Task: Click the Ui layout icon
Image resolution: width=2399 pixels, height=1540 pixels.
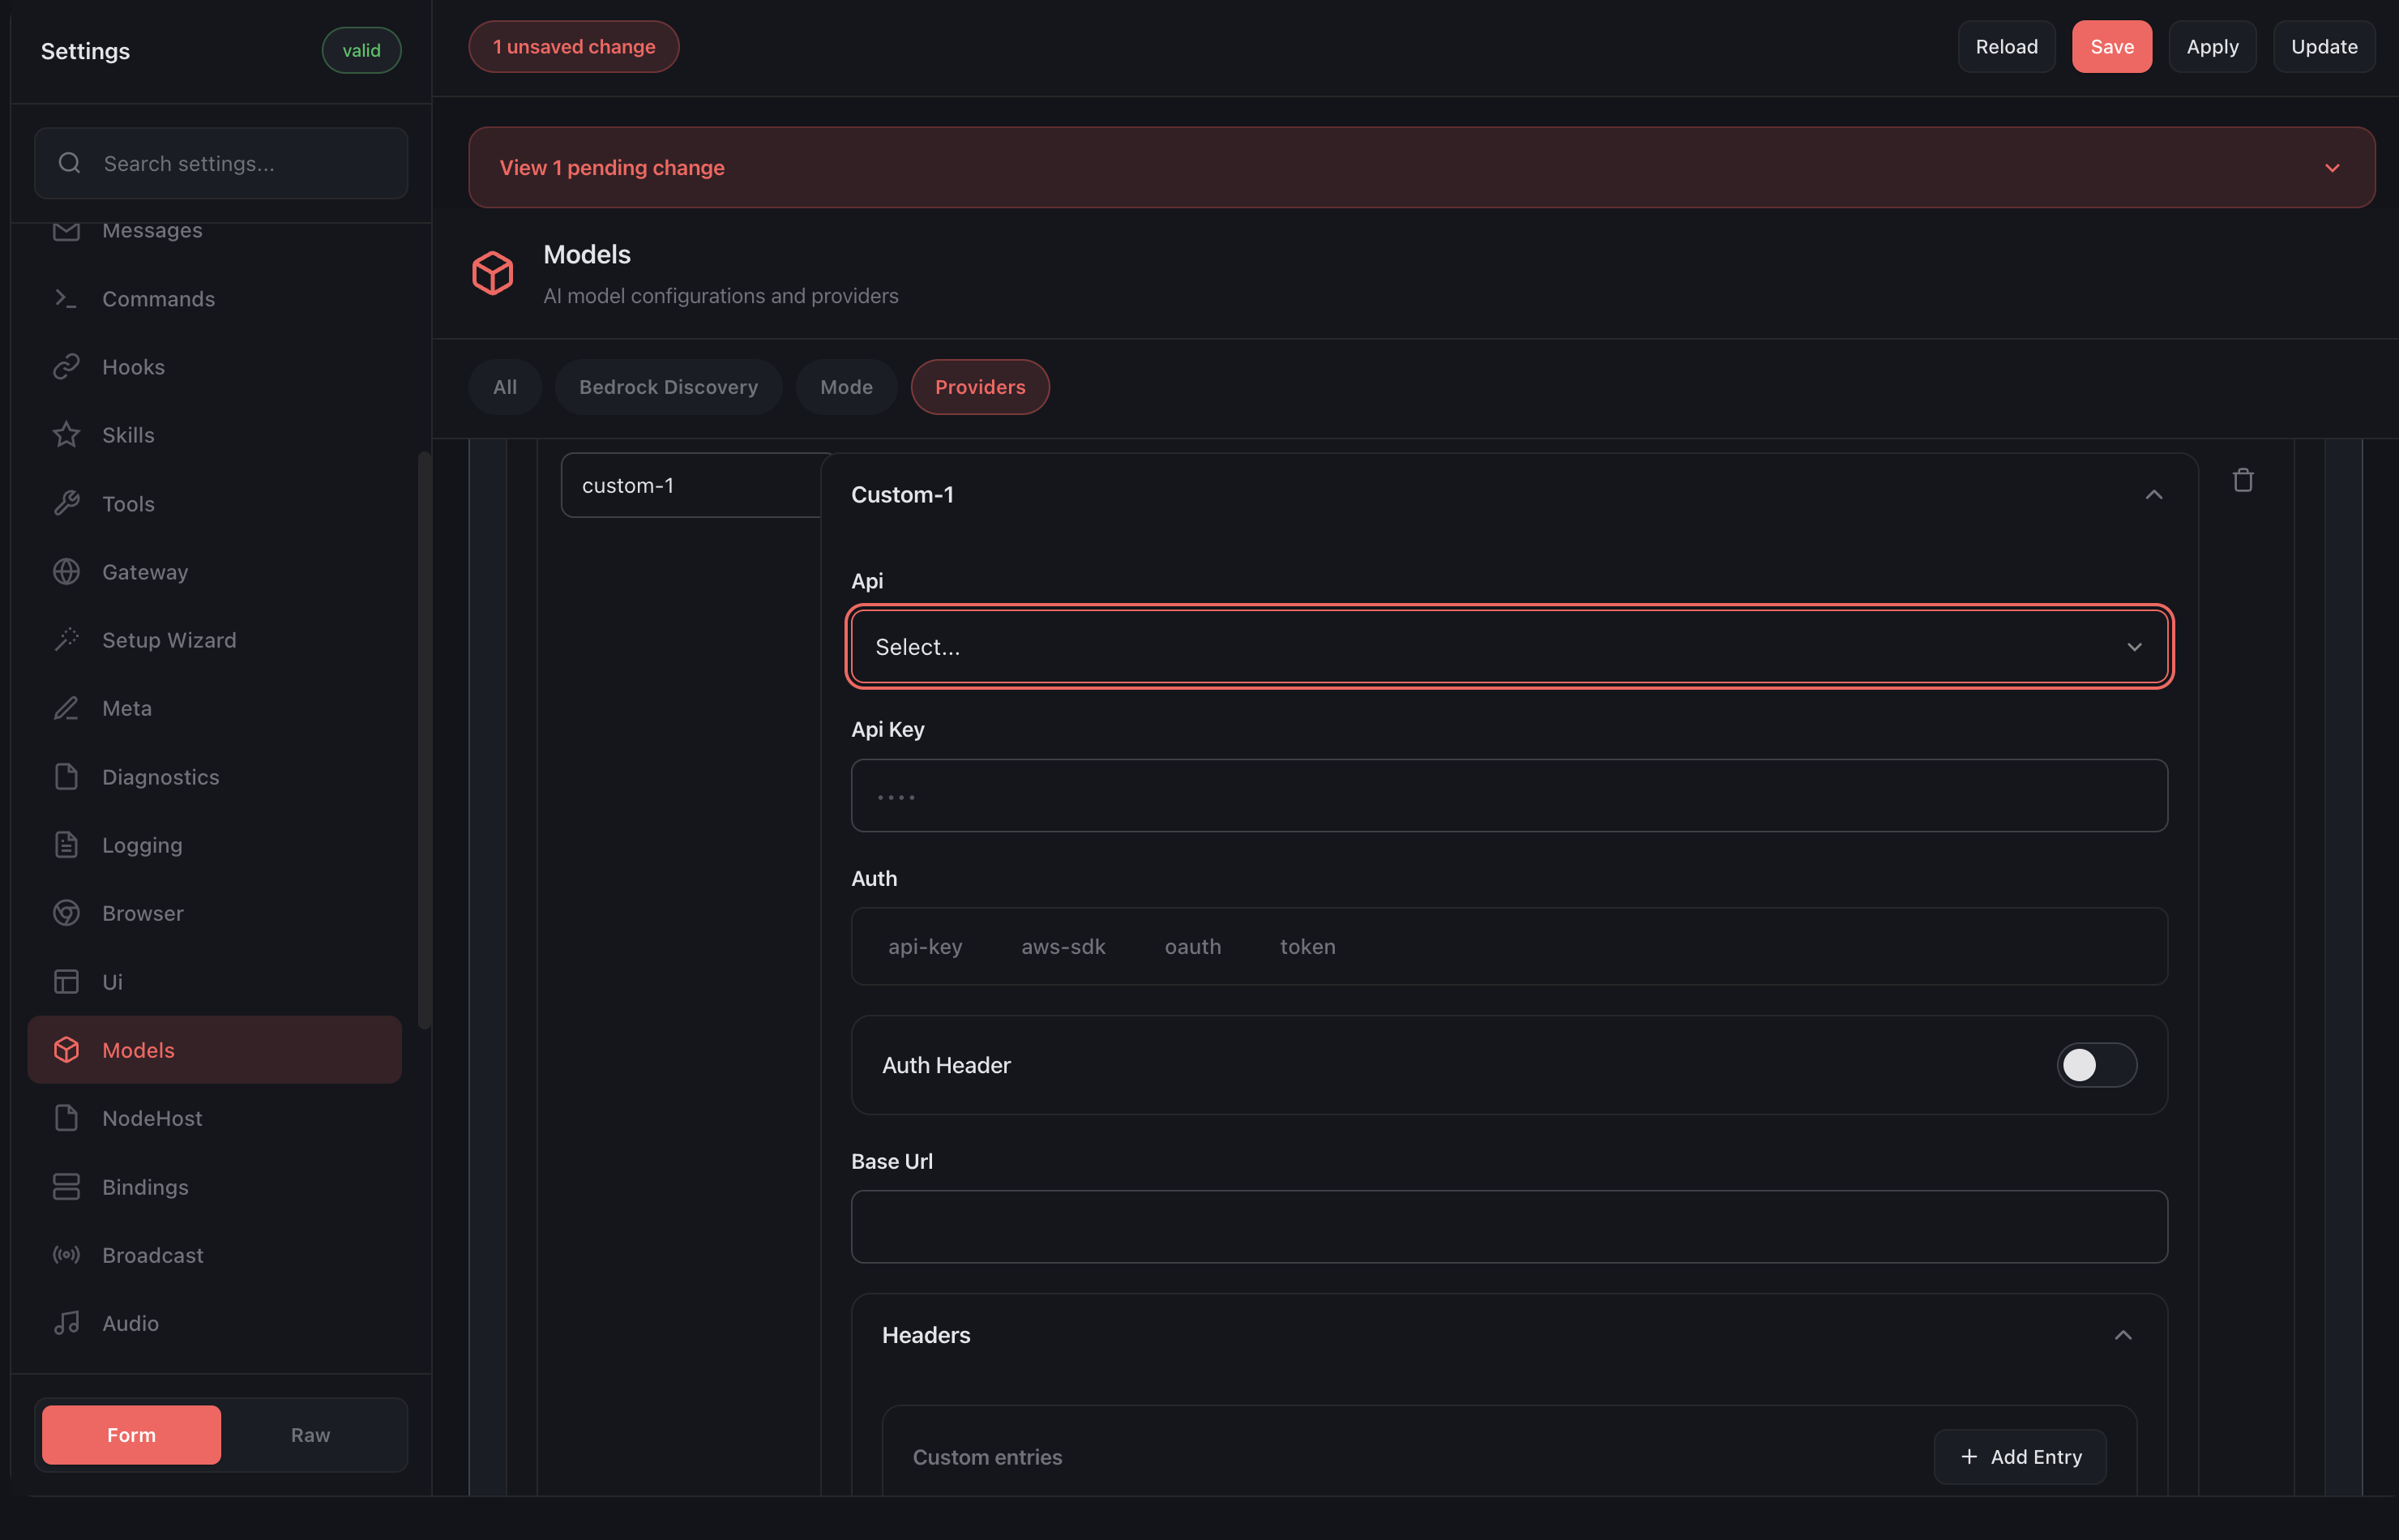Action: point(66,982)
